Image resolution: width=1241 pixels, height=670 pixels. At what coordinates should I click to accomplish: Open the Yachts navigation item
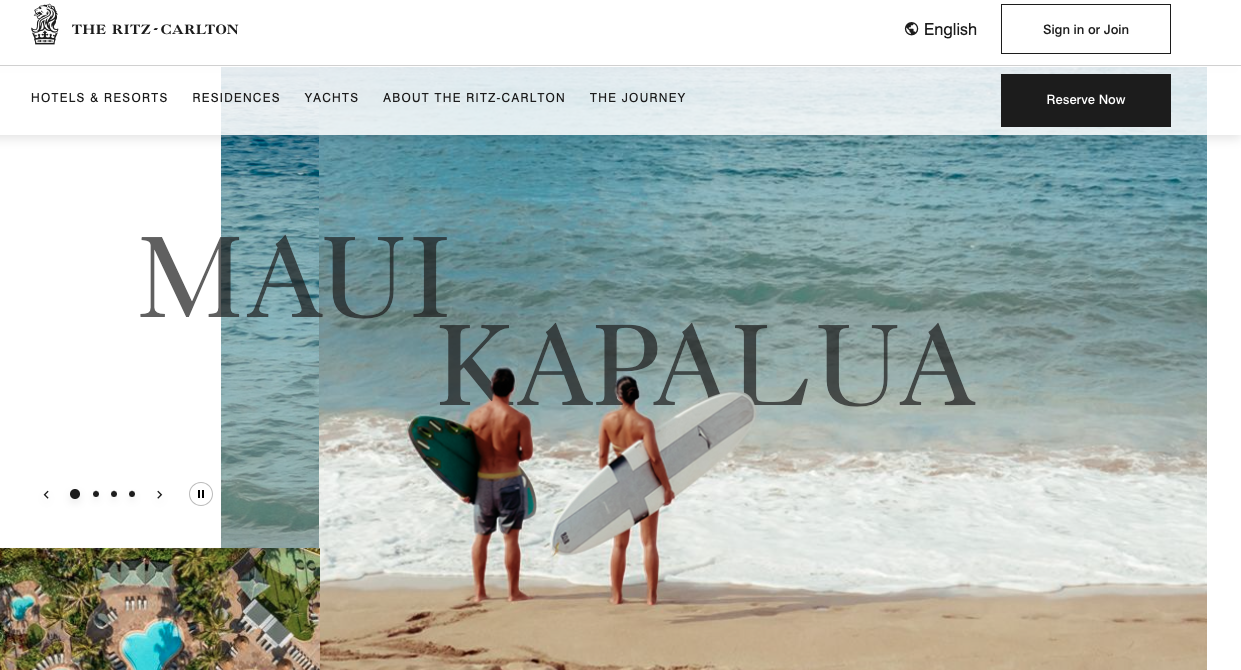coord(331,98)
